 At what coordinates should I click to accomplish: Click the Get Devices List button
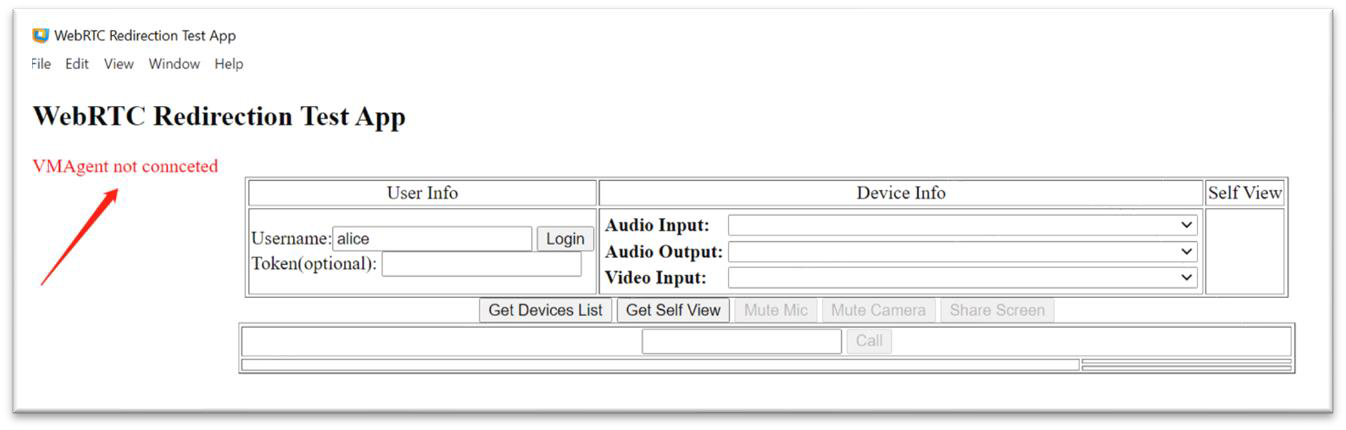tap(545, 310)
